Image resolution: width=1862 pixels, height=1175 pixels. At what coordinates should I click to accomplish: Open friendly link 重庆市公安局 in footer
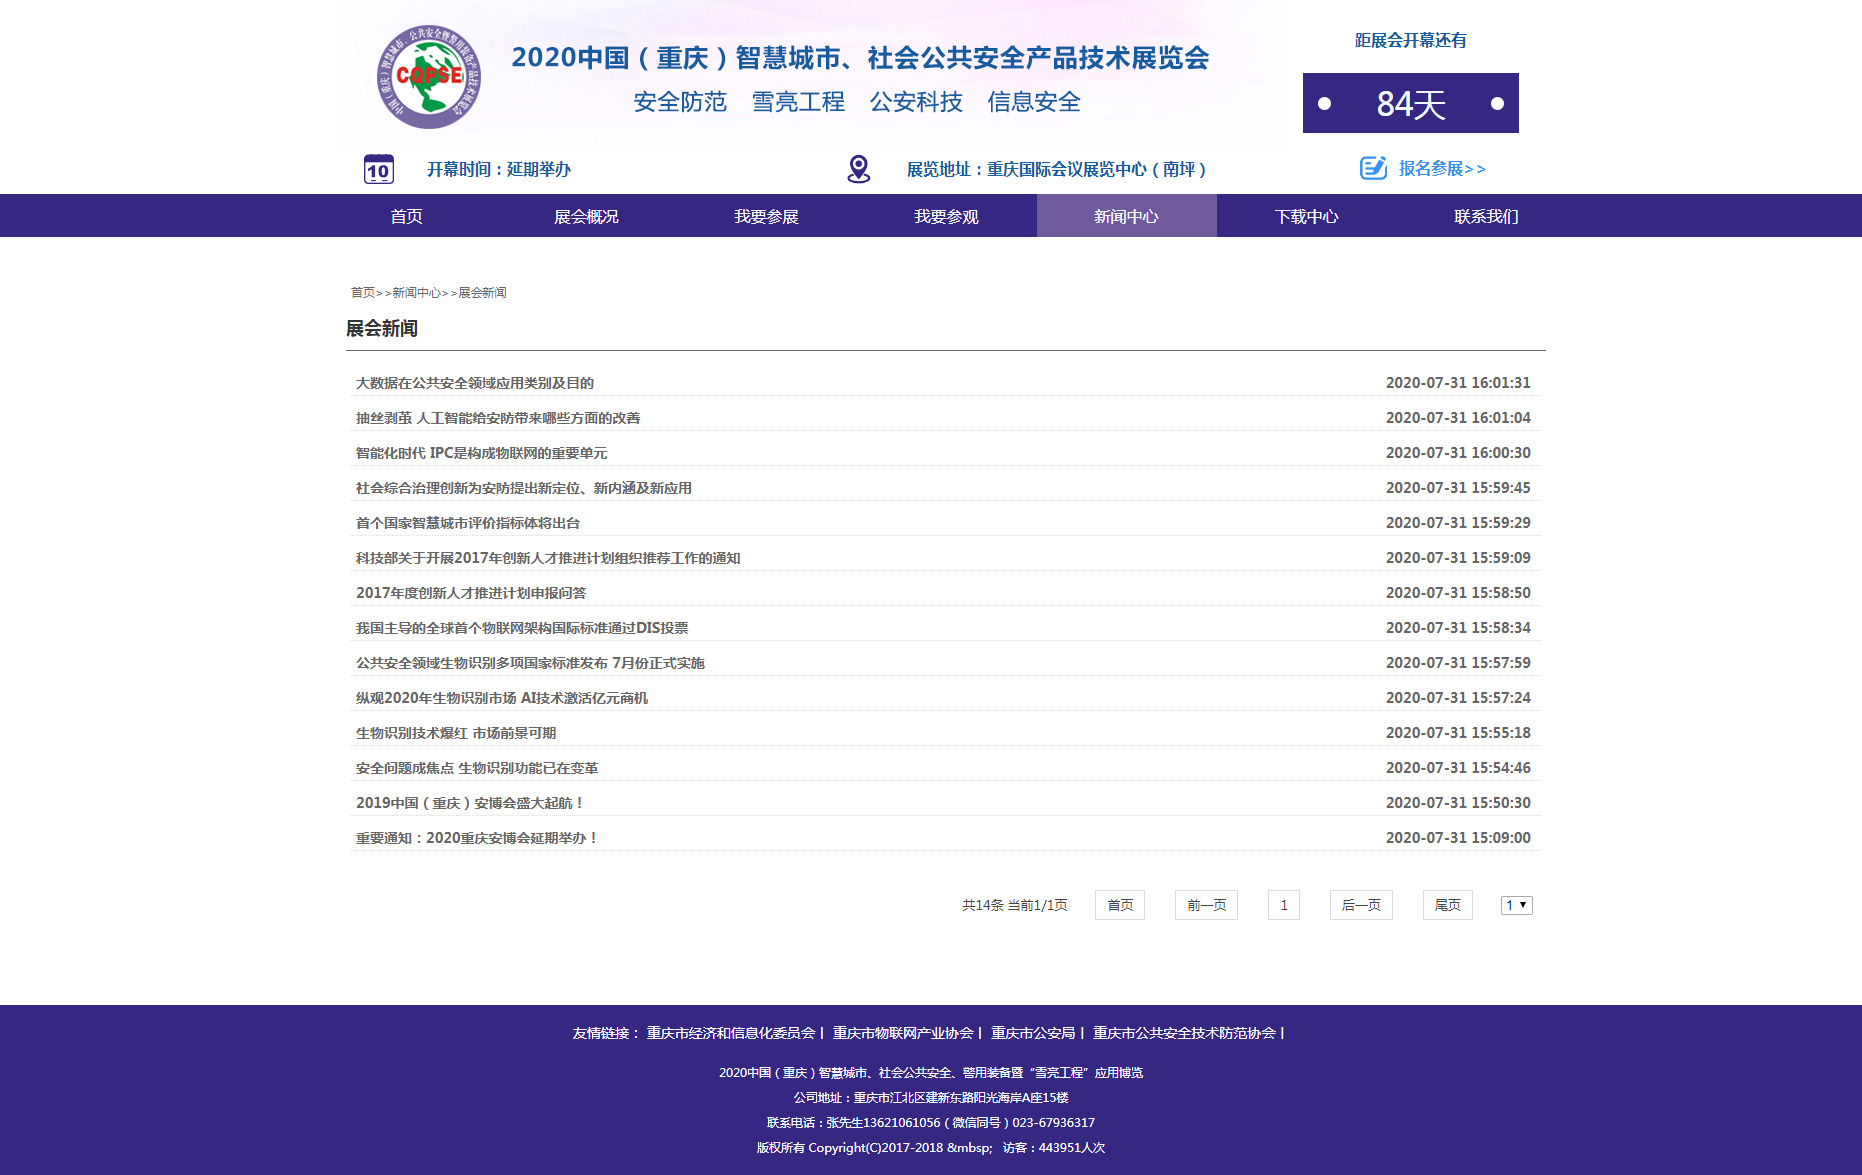click(1033, 1033)
